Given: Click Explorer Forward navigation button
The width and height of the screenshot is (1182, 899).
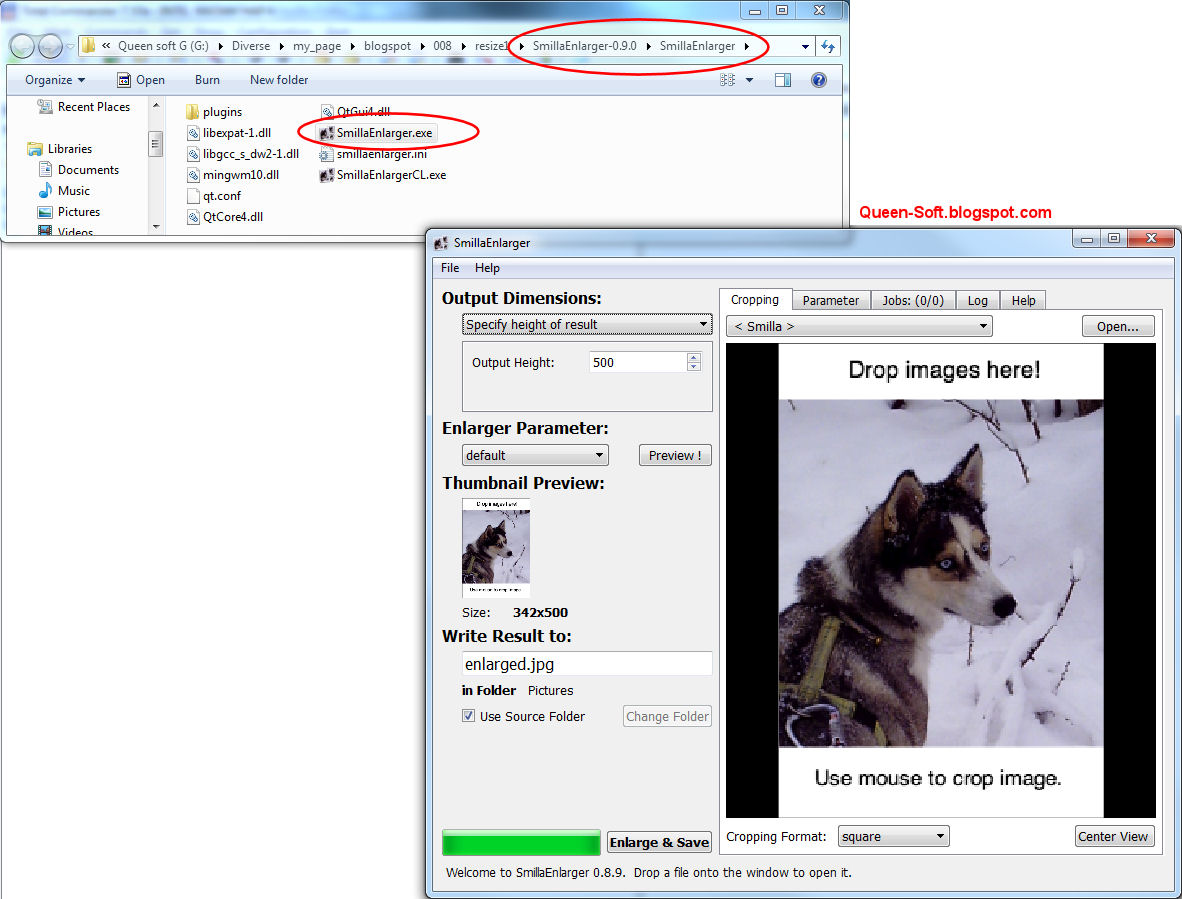Looking at the screenshot, I should click(50, 47).
